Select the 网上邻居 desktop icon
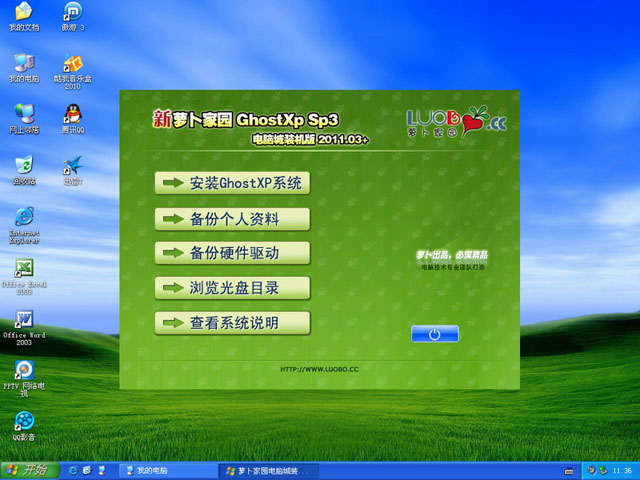This screenshot has width=640, height=480. (24, 119)
